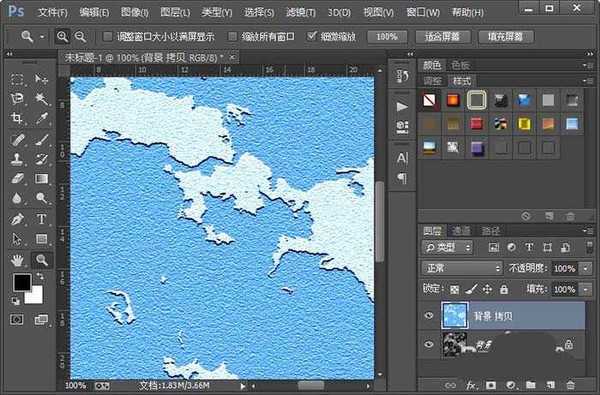Select the Blur tool

17,198
